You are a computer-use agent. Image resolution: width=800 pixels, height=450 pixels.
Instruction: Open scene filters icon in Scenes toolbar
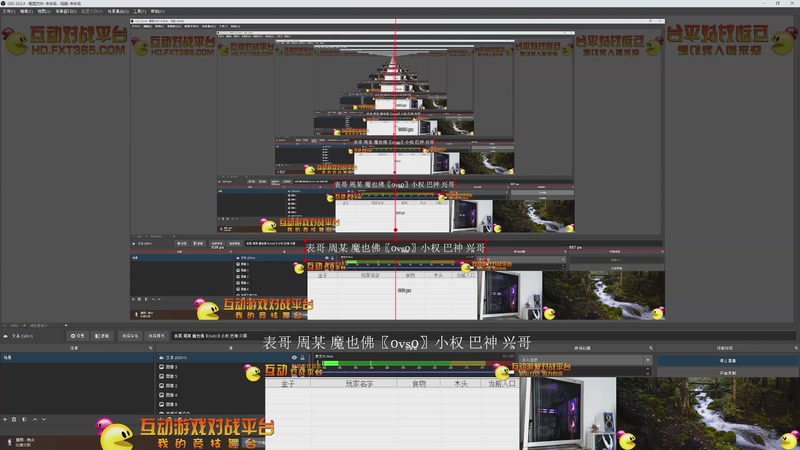point(24,419)
